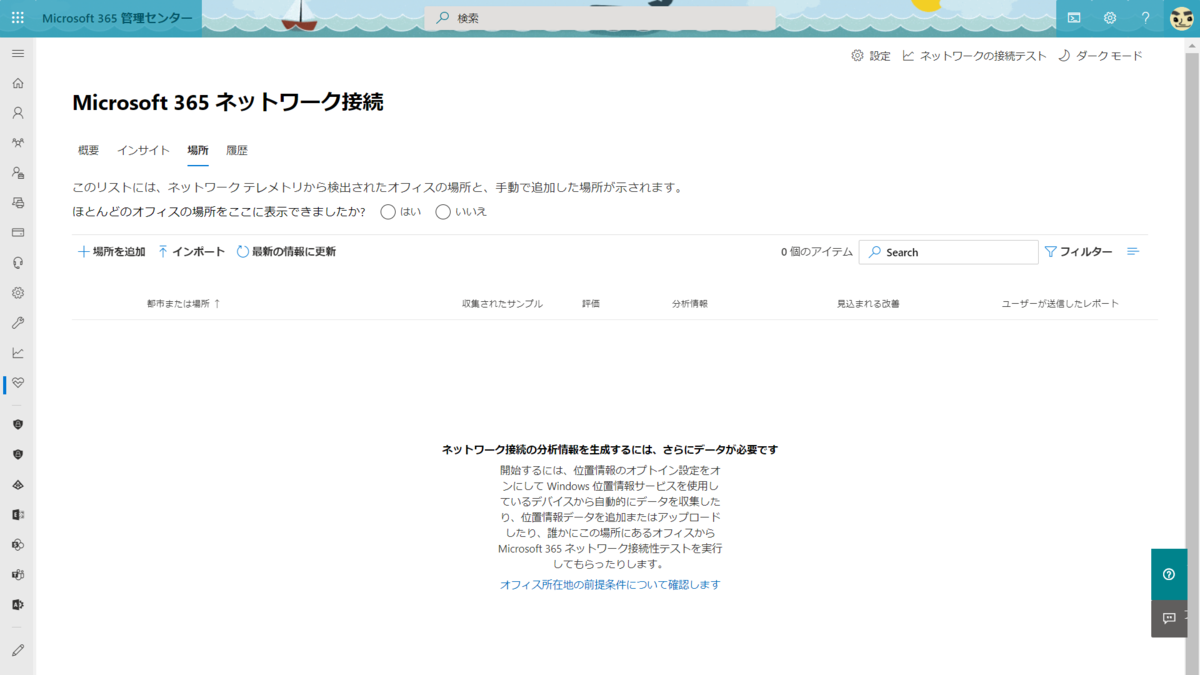The height and width of the screenshot is (675, 1200).
Task: Open the app launcher waffle icon
Action: click(18, 18)
